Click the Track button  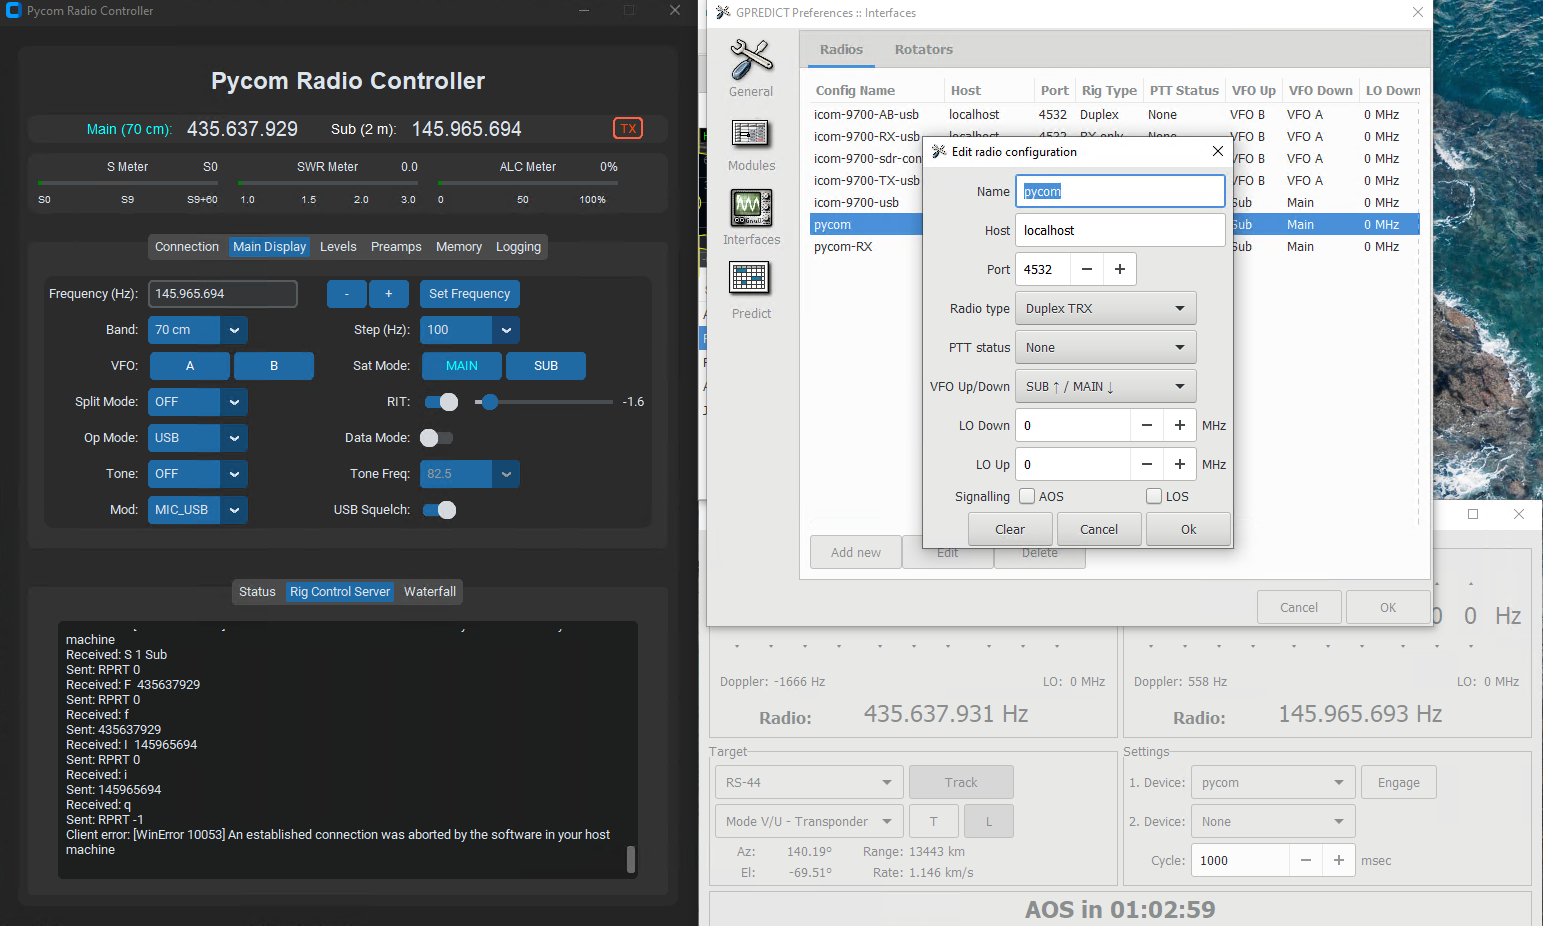961,781
